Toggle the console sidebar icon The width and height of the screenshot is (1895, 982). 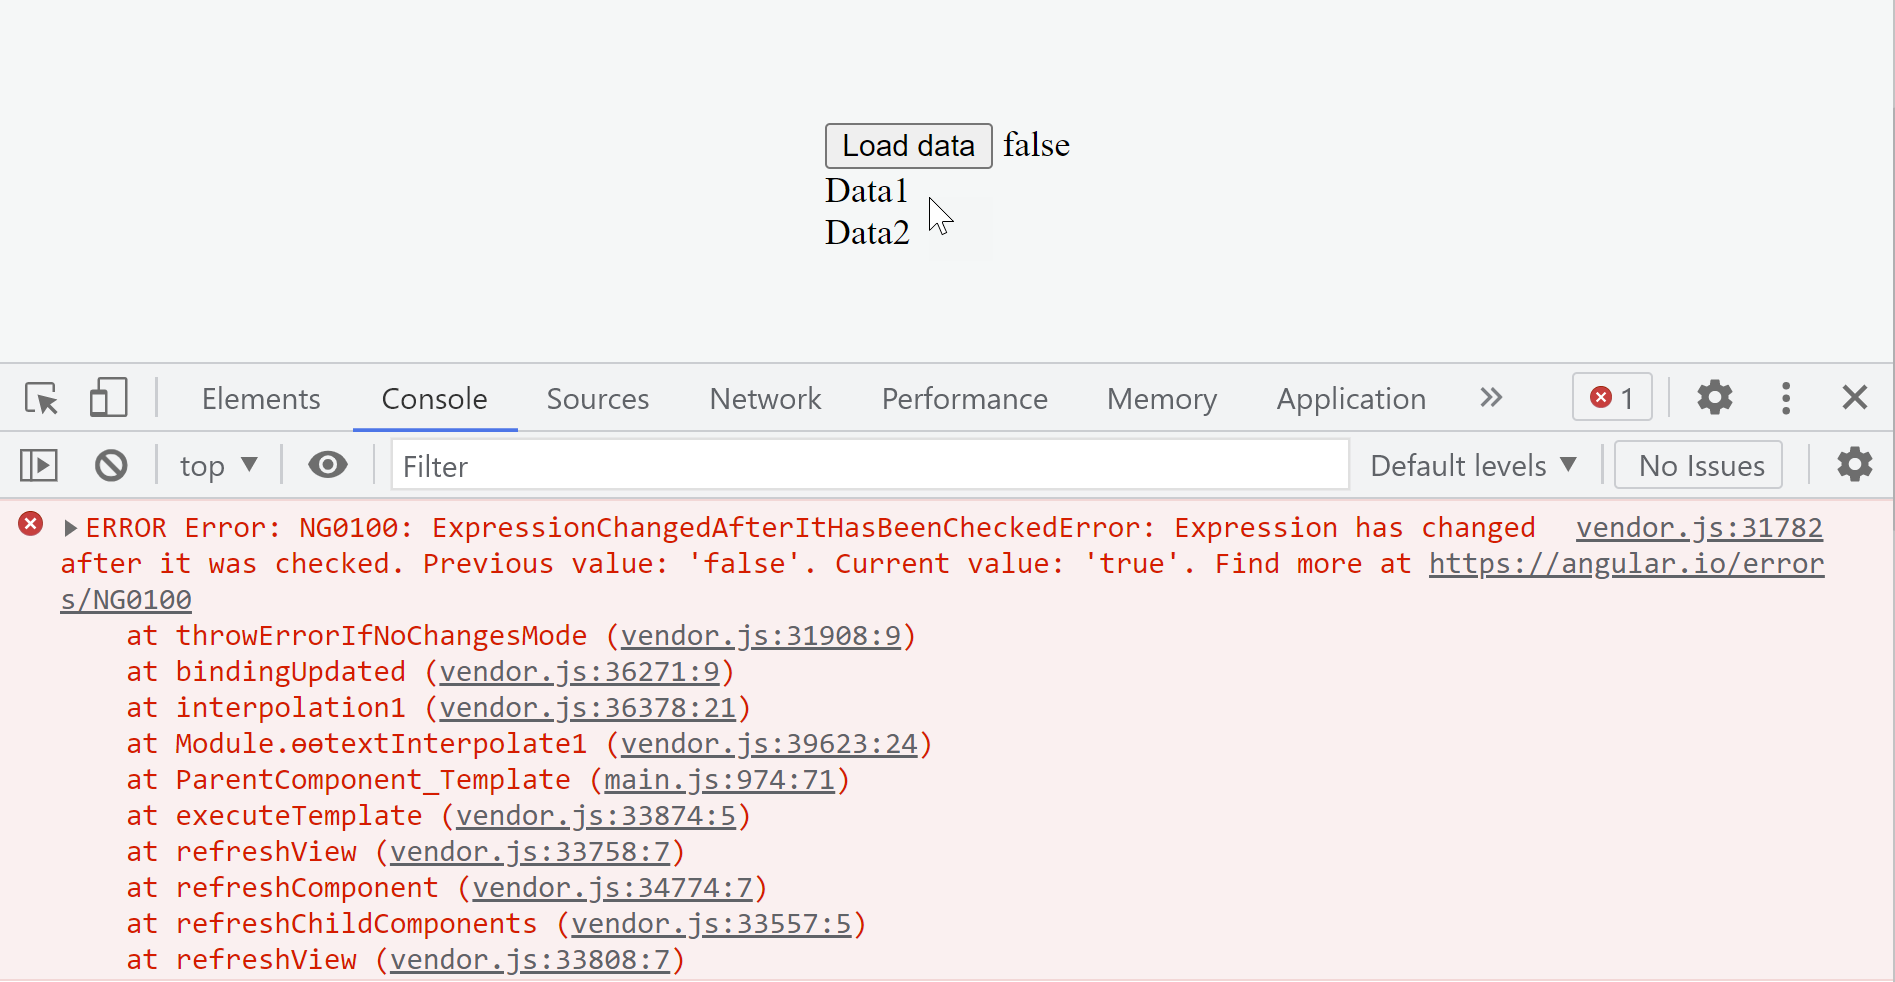tap(39, 465)
